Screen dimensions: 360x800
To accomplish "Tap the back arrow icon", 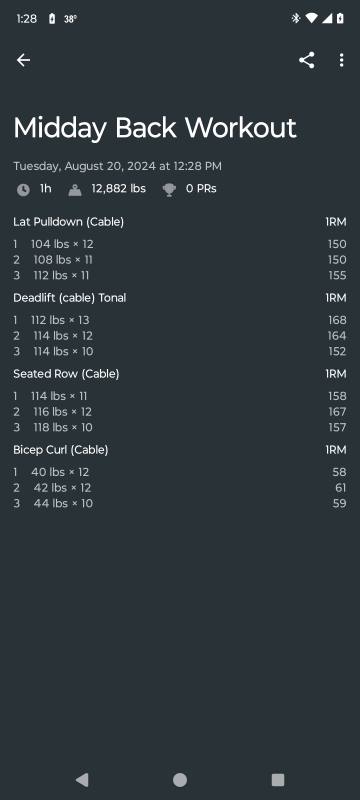I will pos(23,60).
